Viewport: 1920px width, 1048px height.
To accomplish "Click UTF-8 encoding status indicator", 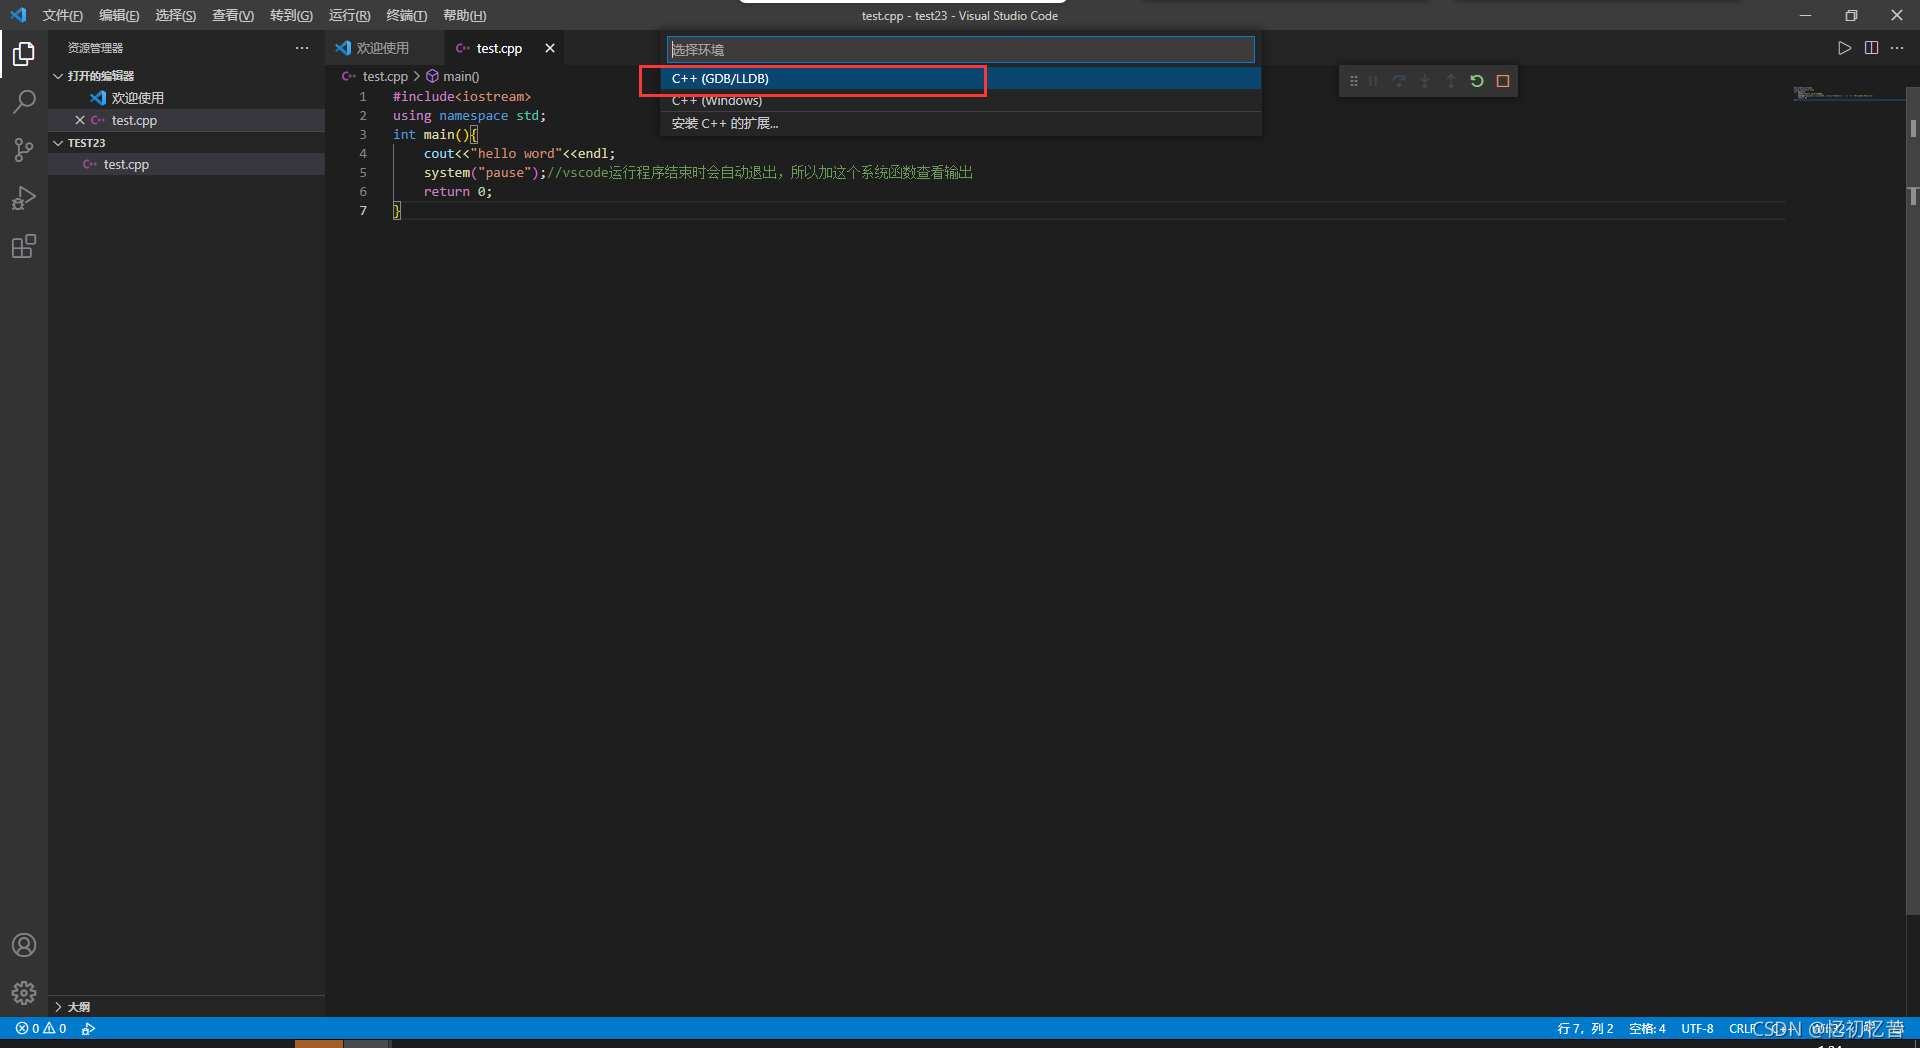I will click(x=1697, y=1028).
